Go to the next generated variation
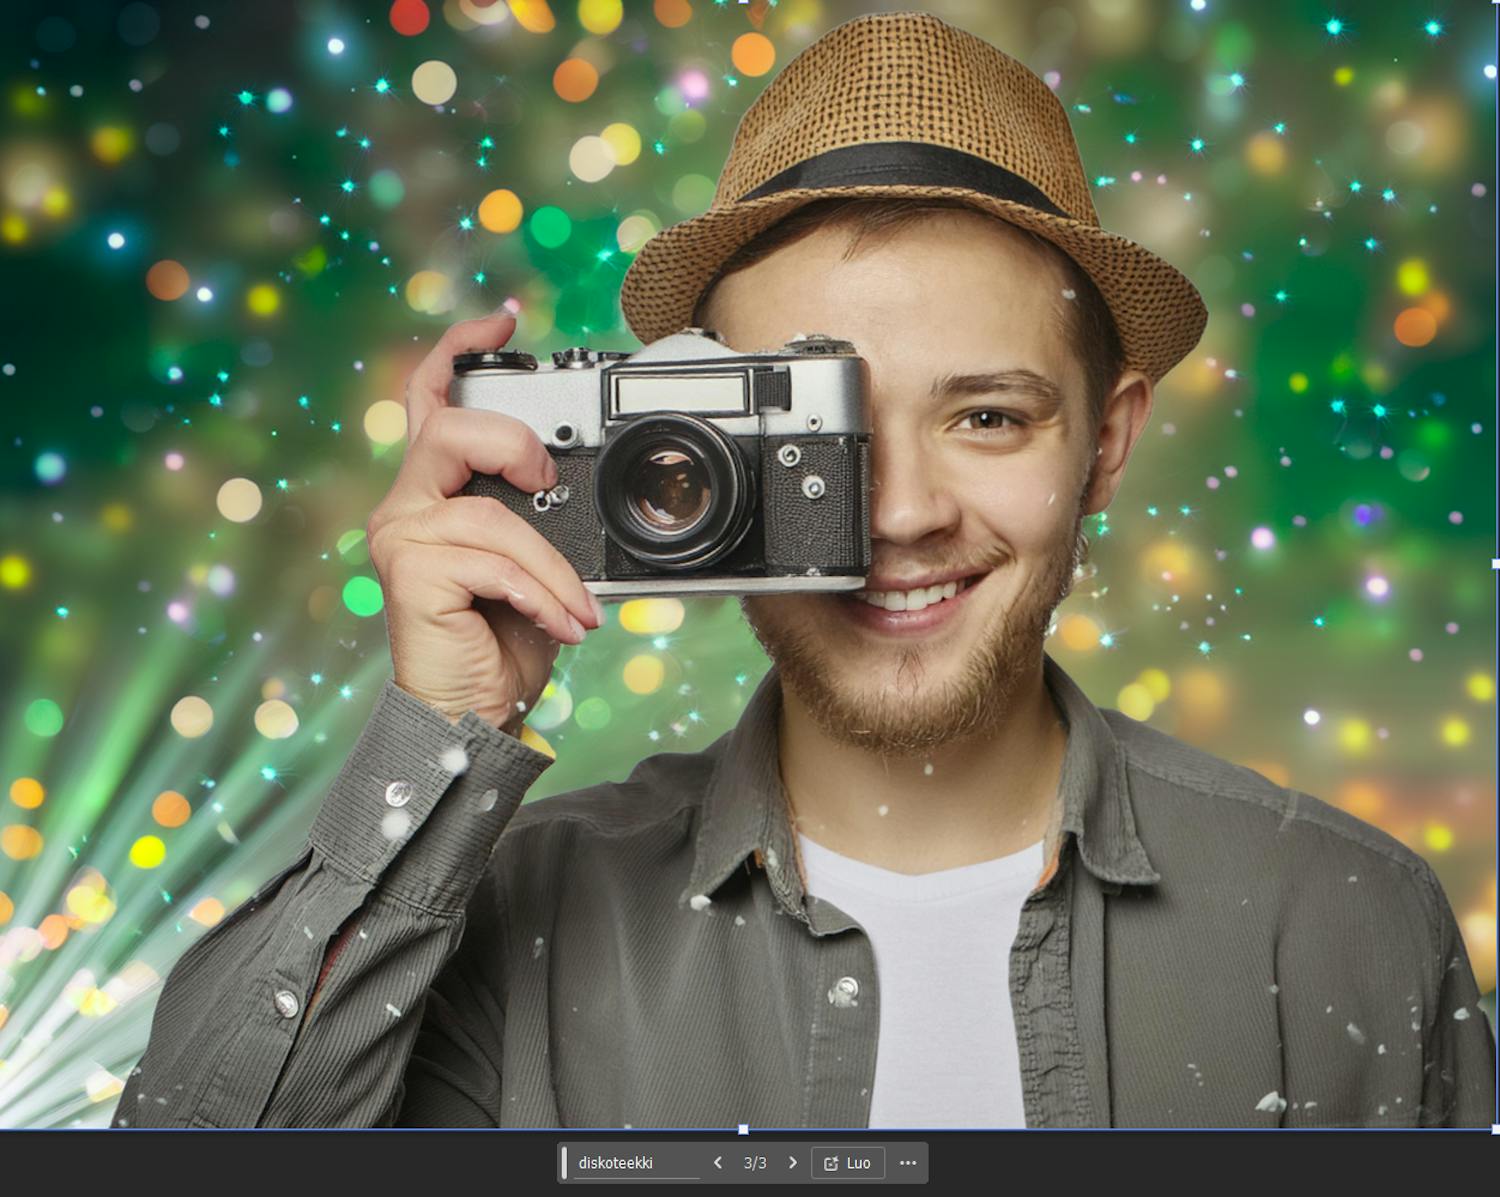This screenshot has height=1197, width=1500. pos(793,1163)
